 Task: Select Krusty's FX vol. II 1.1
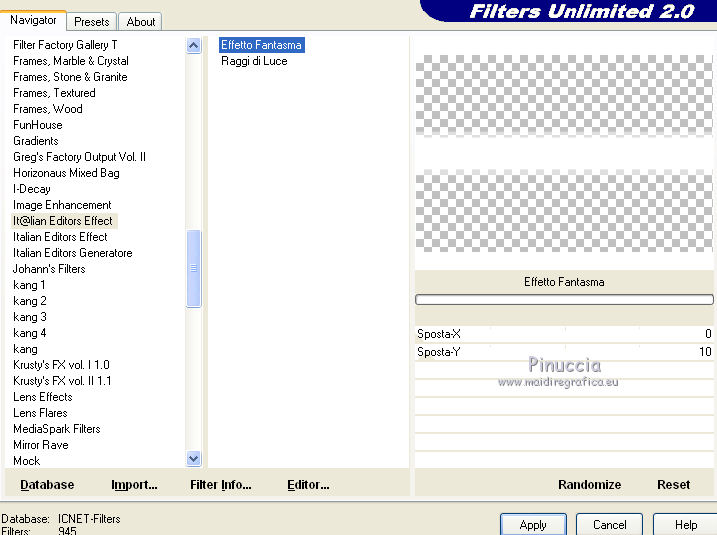pos(62,381)
